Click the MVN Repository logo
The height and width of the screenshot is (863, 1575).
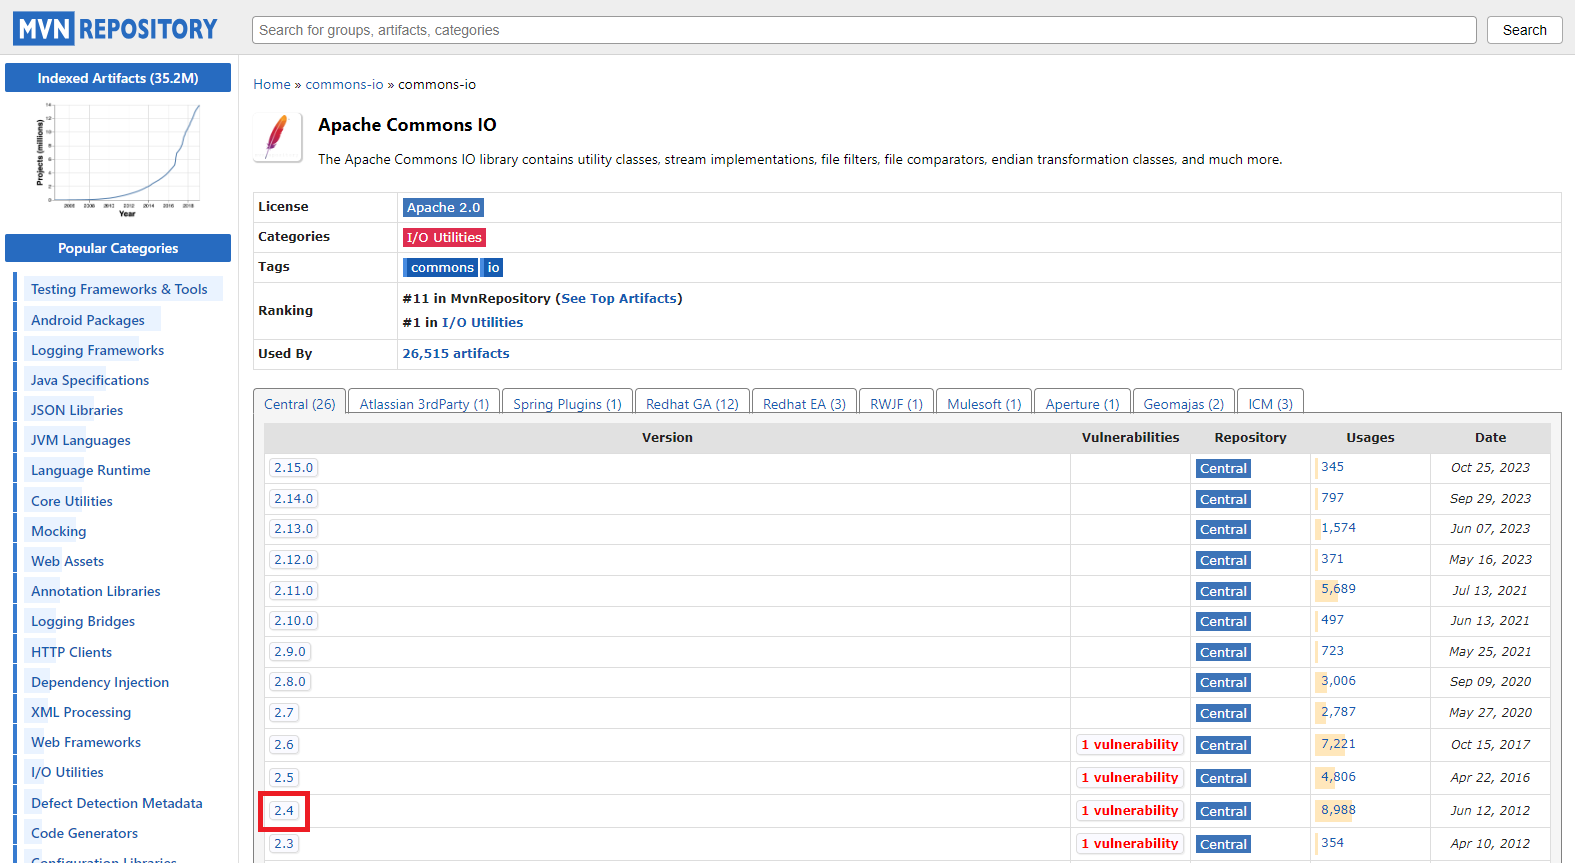(115, 29)
